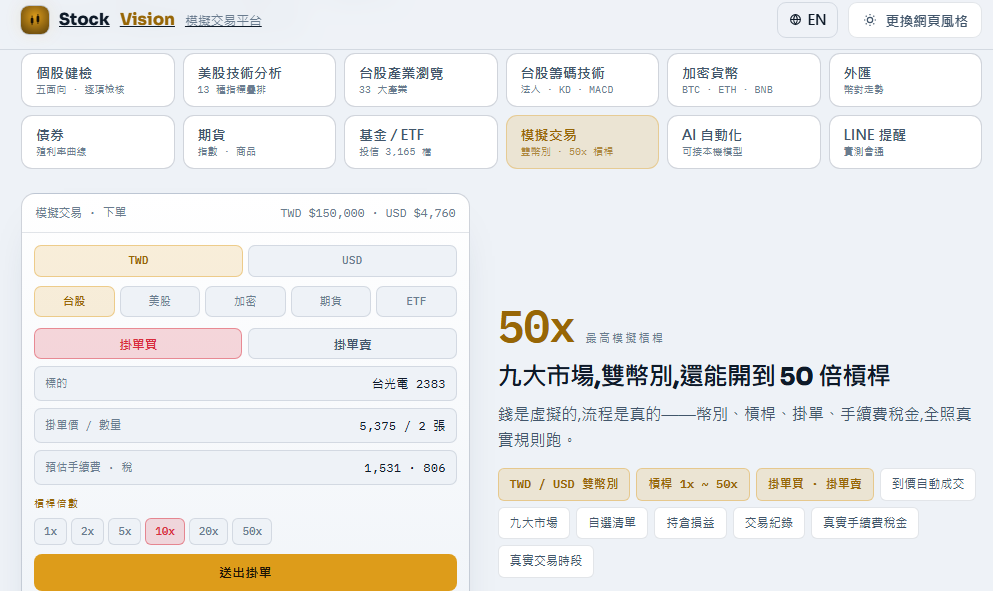The image size is (993, 591).
Task: Choose ETF market option in order form
Action: click(x=416, y=302)
